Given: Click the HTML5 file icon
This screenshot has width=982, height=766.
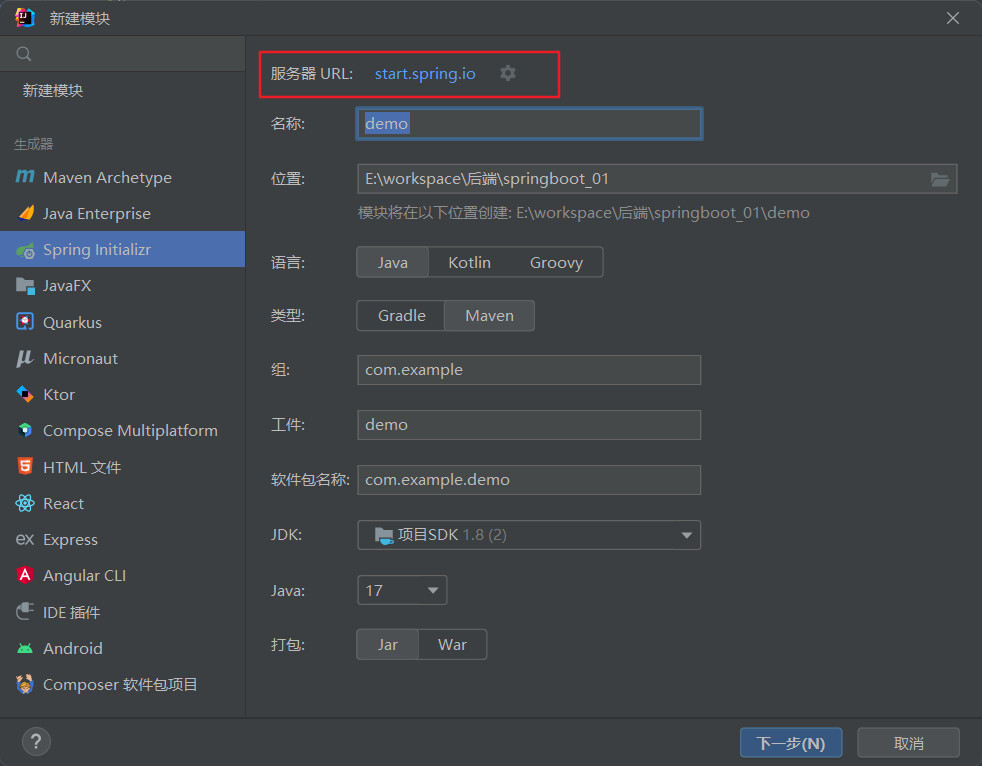Looking at the screenshot, I should click(25, 467).
